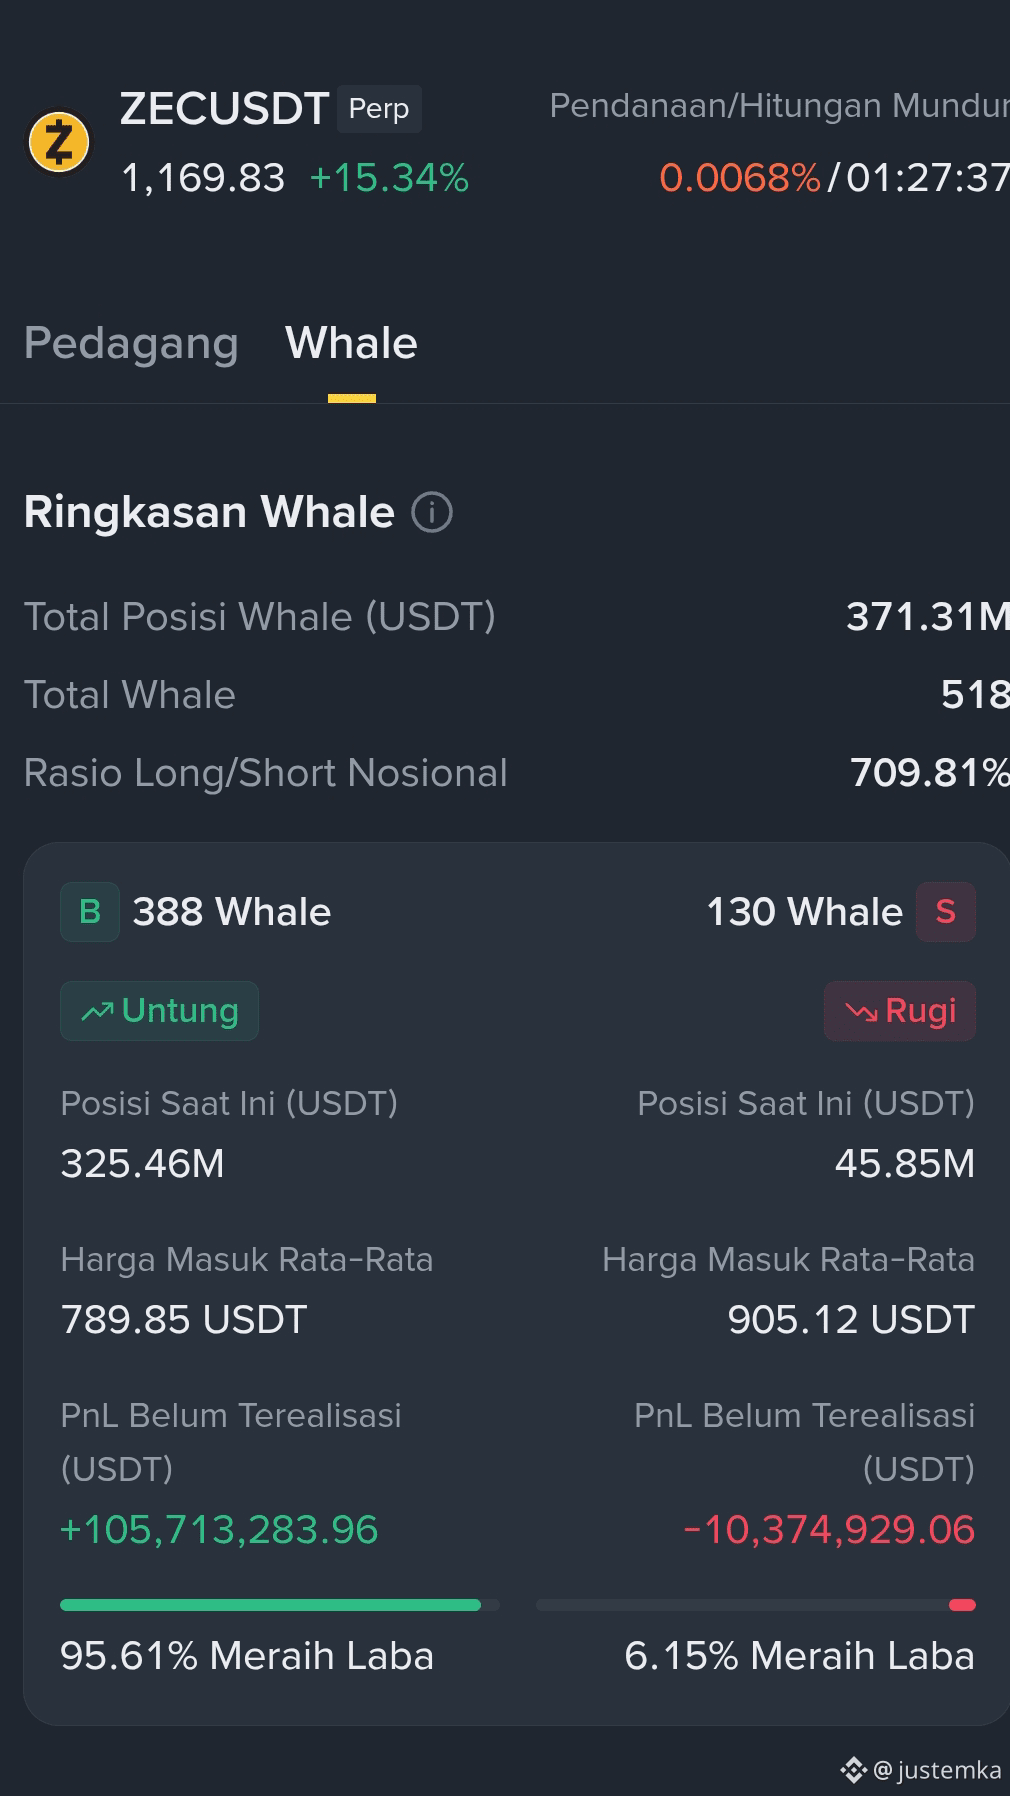1010x1796 pixels.
Task: Select the Whale tab
Action: pos(351,343)
